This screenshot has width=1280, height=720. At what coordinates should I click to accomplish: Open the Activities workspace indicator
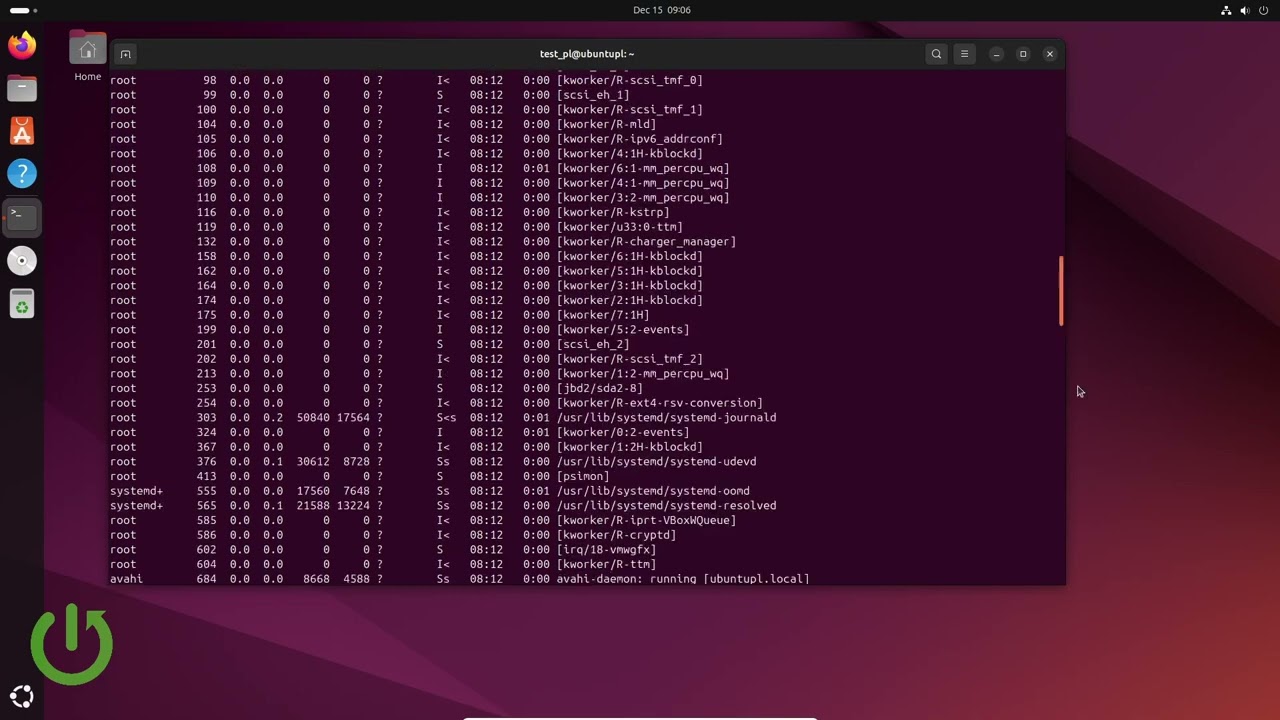click(x=23, y=10)
